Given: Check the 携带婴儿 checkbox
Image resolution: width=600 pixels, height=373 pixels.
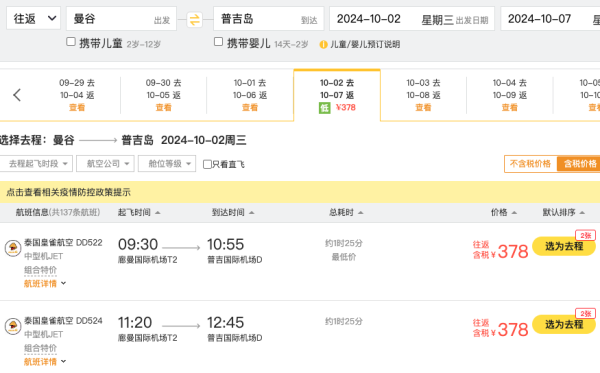Looking at the screenshot, I should pos(218,42).
